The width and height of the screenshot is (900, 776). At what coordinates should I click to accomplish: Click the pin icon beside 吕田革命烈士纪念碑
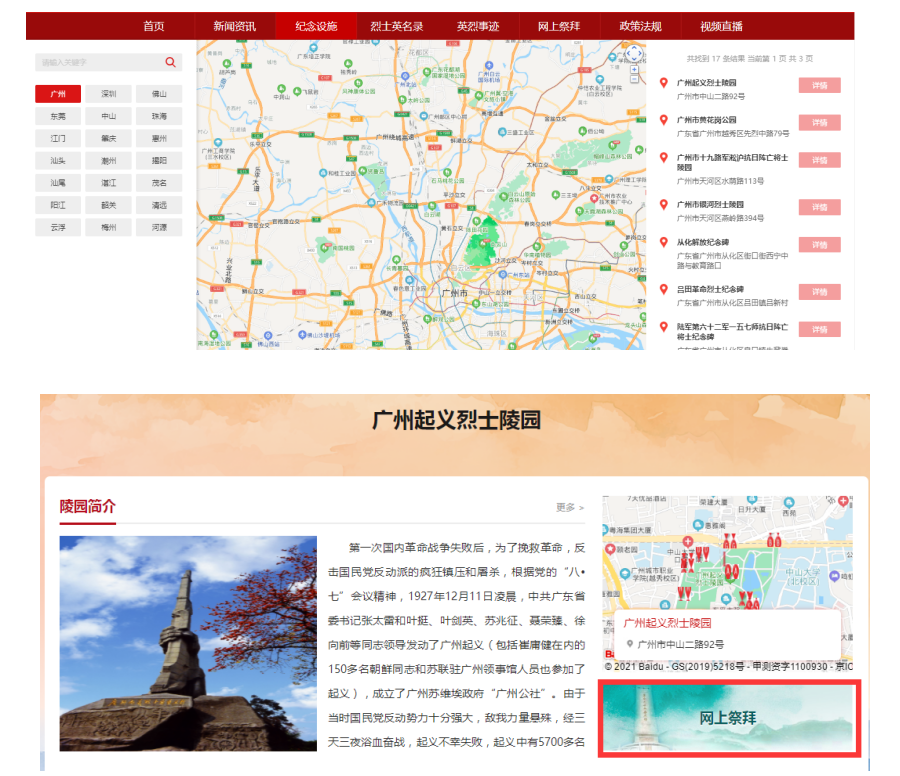[664, 289]
